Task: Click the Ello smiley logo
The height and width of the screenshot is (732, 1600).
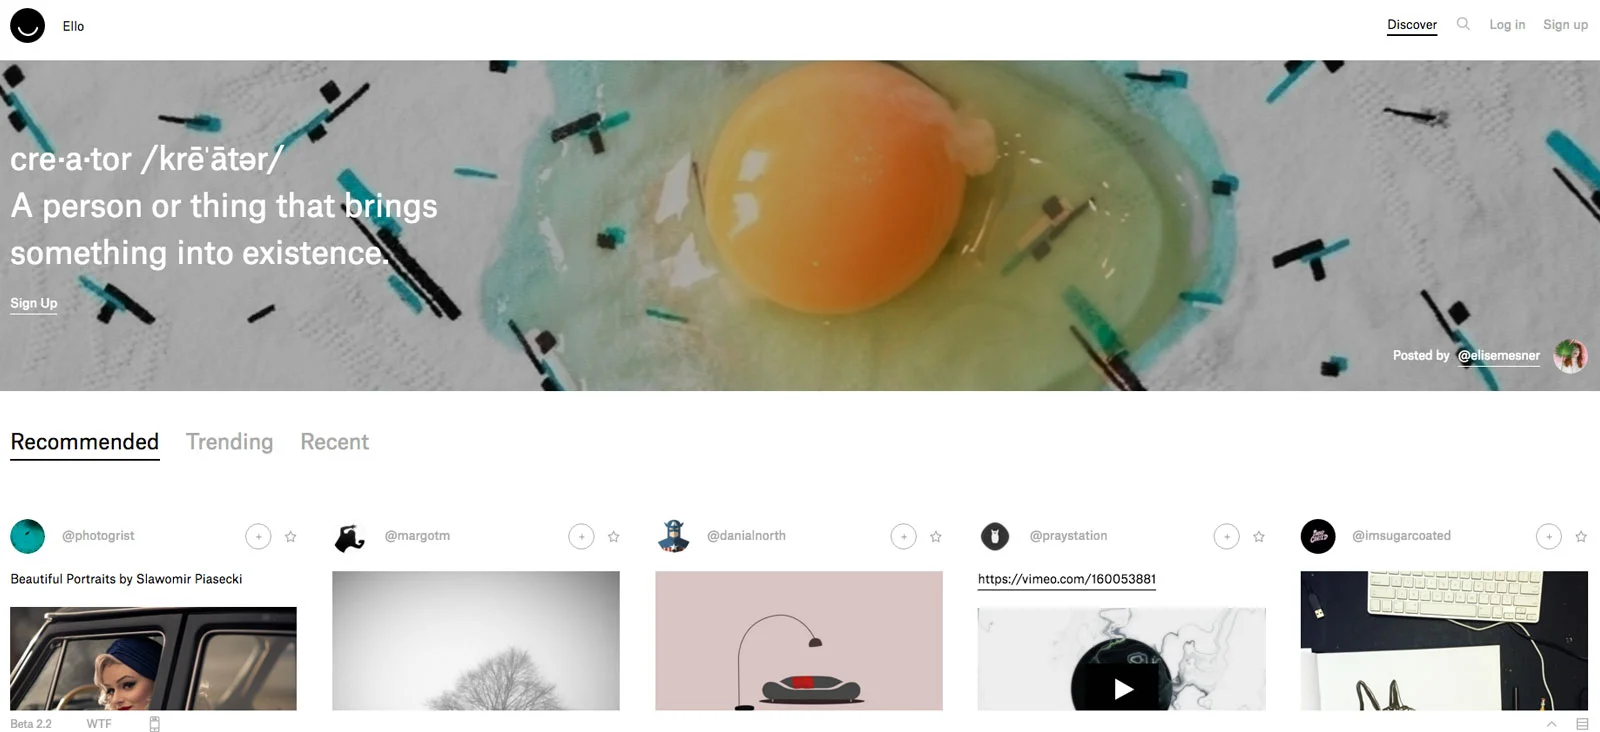Action: click(x=27, y=26)
